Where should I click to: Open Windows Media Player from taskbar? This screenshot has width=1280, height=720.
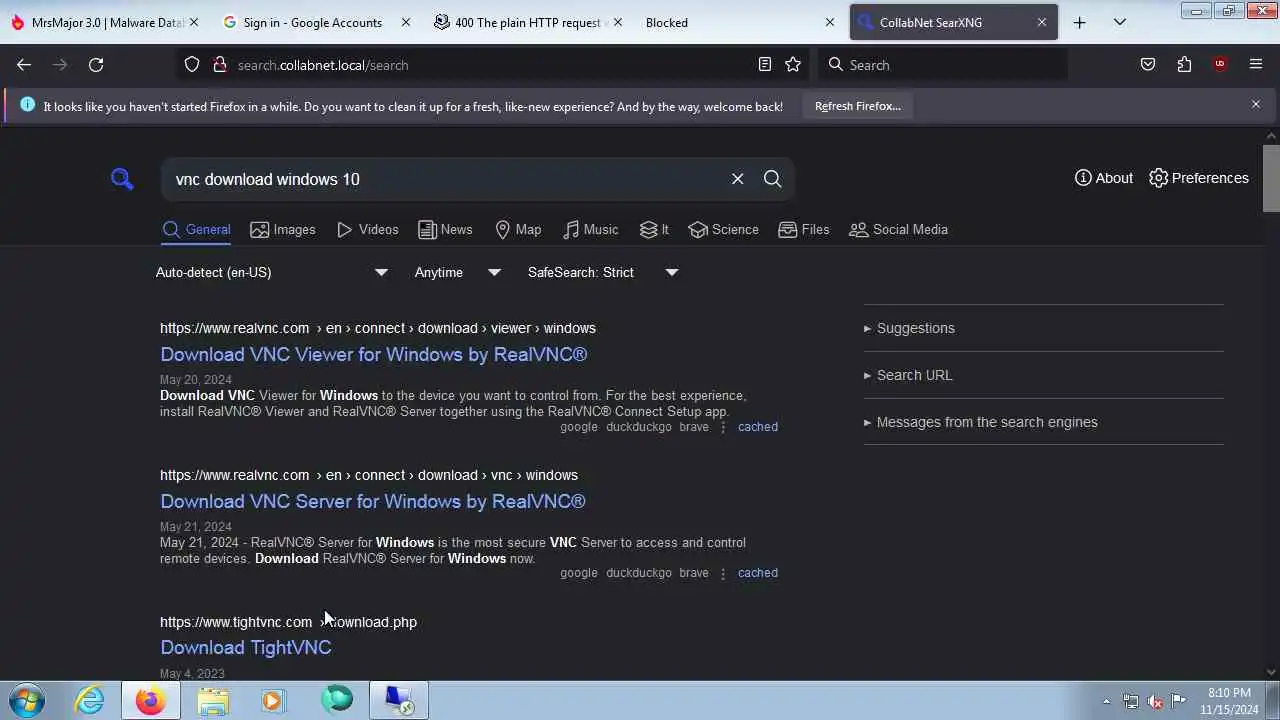(273, 701)
